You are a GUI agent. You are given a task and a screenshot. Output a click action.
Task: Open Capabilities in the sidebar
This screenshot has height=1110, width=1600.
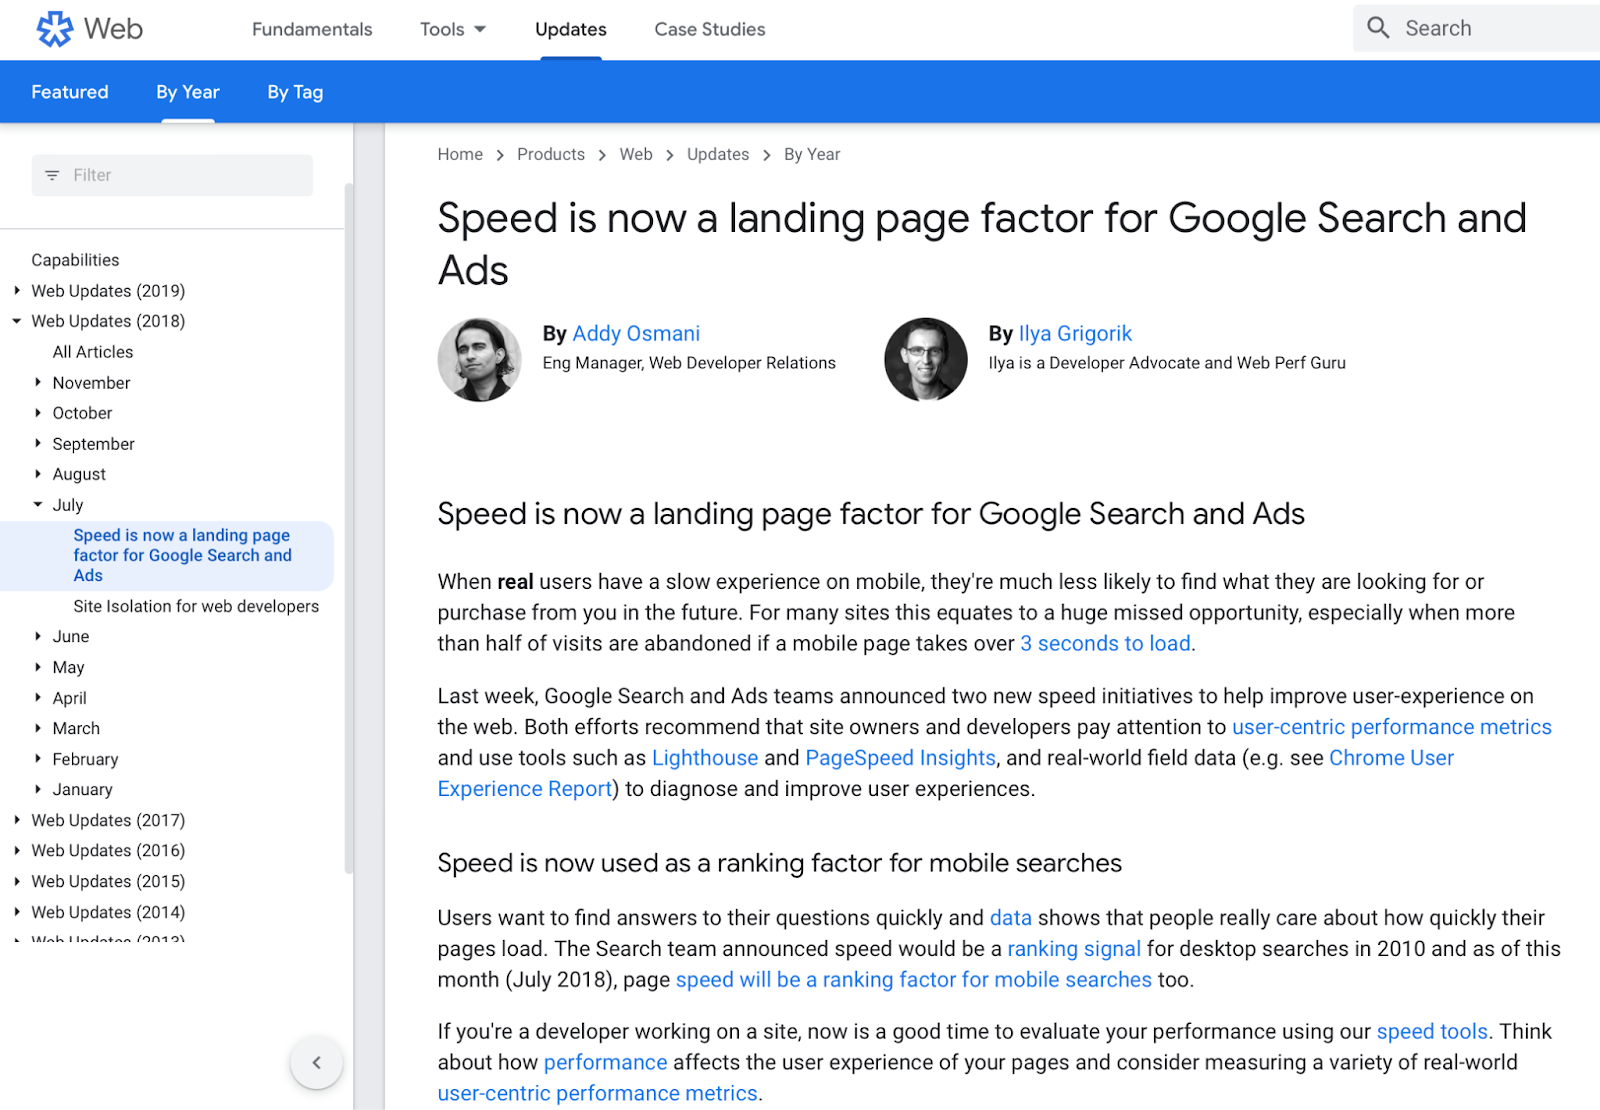pos(75,260)
